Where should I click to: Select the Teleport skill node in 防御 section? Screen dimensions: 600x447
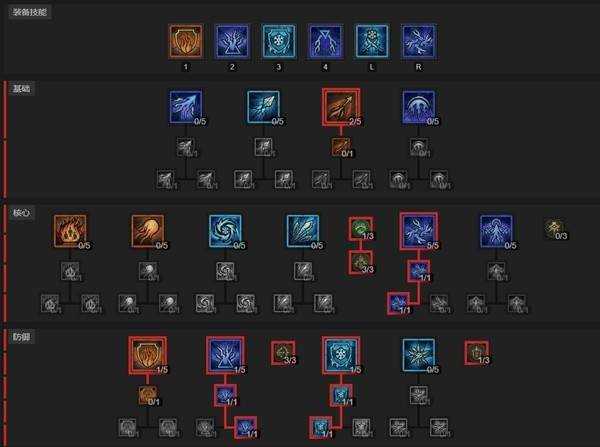(x=225, y=355)
